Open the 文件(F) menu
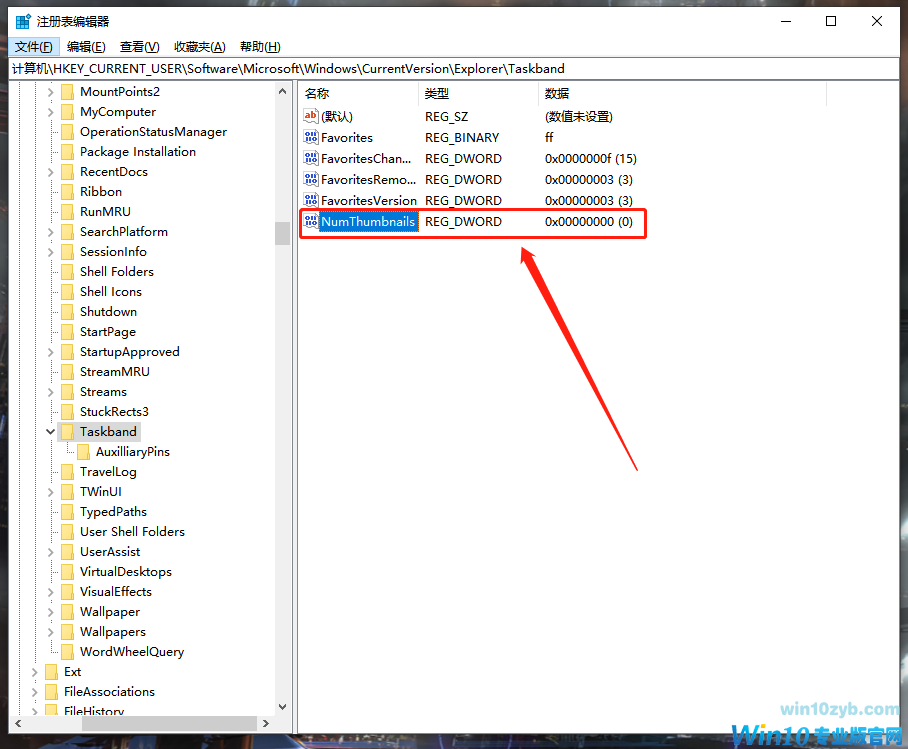The width and height of the screenshot is (908, 749). tap(34, 47)
